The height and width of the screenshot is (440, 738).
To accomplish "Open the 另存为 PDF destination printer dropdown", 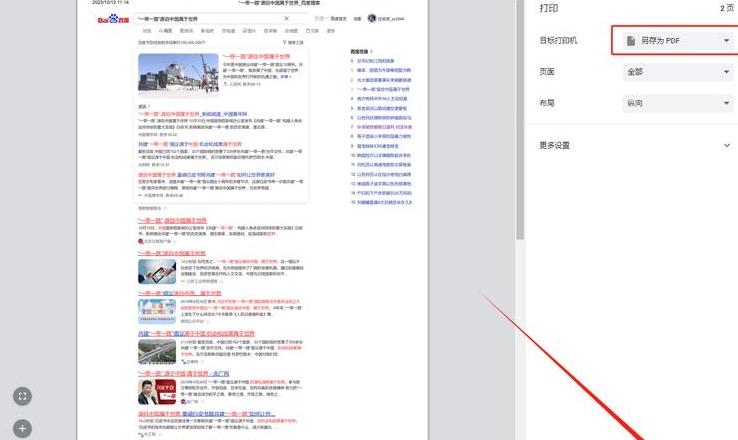I will click(679, 41).
